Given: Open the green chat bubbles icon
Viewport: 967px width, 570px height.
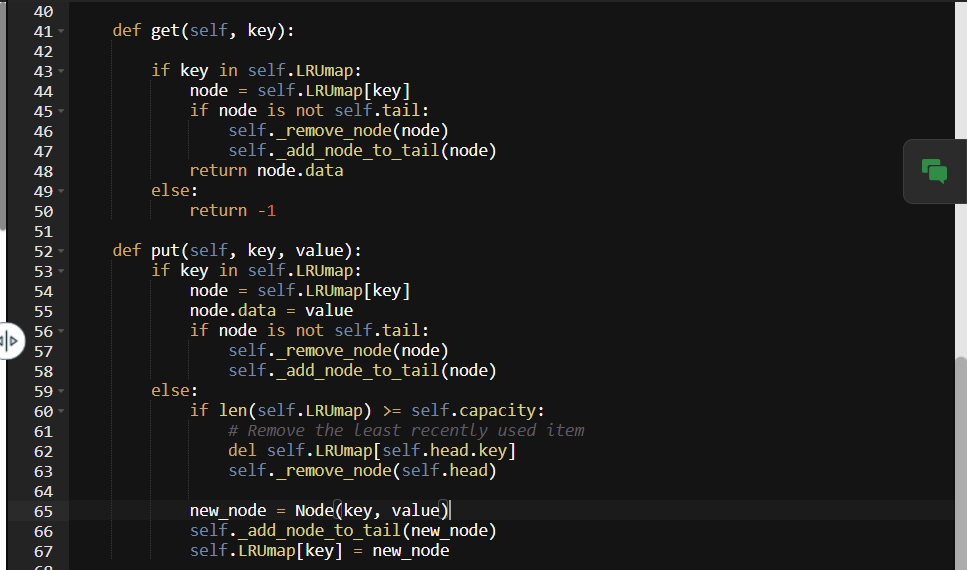Looking at the screenshot, I should [934, 171].
